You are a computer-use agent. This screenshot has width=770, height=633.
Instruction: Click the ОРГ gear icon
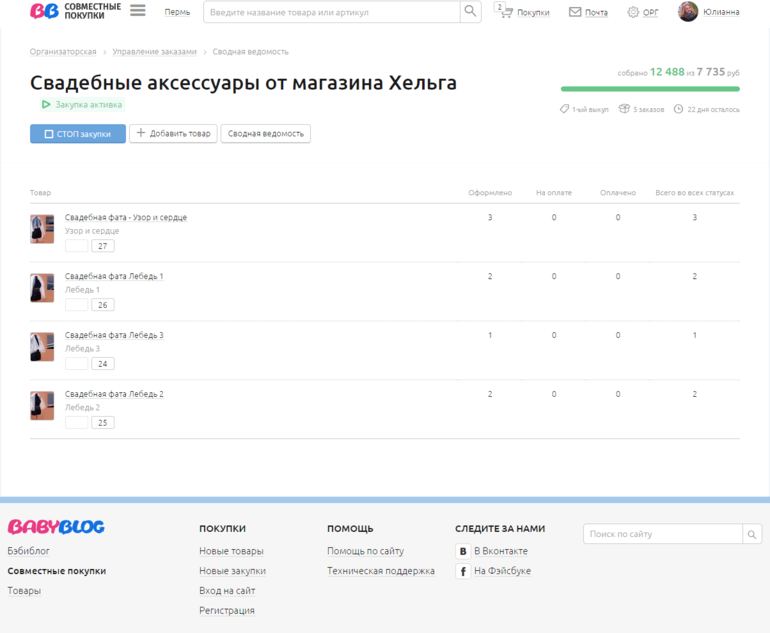click(x=633, y=12)
